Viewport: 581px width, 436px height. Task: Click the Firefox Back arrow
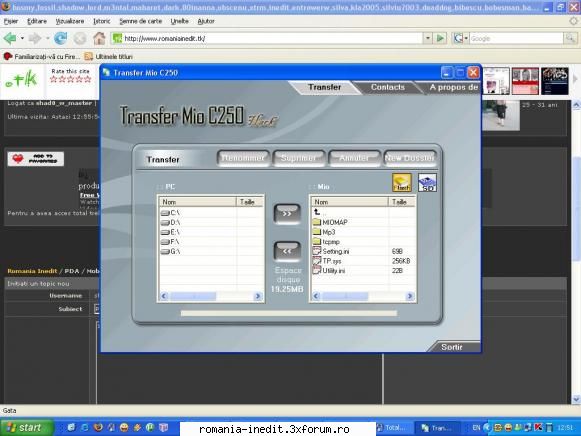(10, 38)
